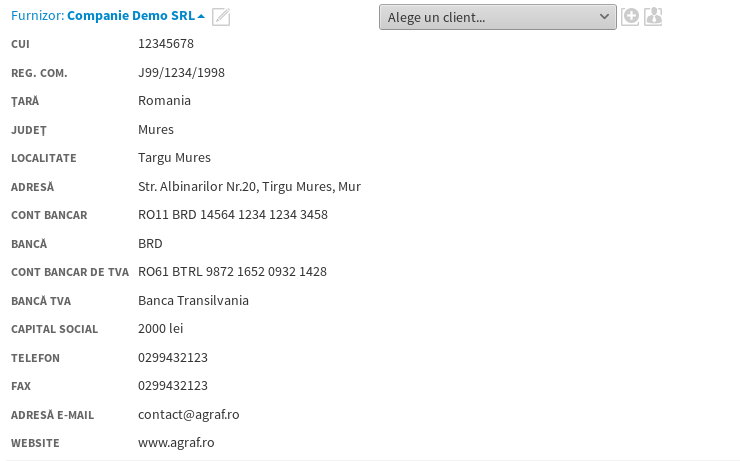Screen dimensions: 740x461
Task: Click the Furnizor label text
Action: pyautogui.click(x=37, y=16)
